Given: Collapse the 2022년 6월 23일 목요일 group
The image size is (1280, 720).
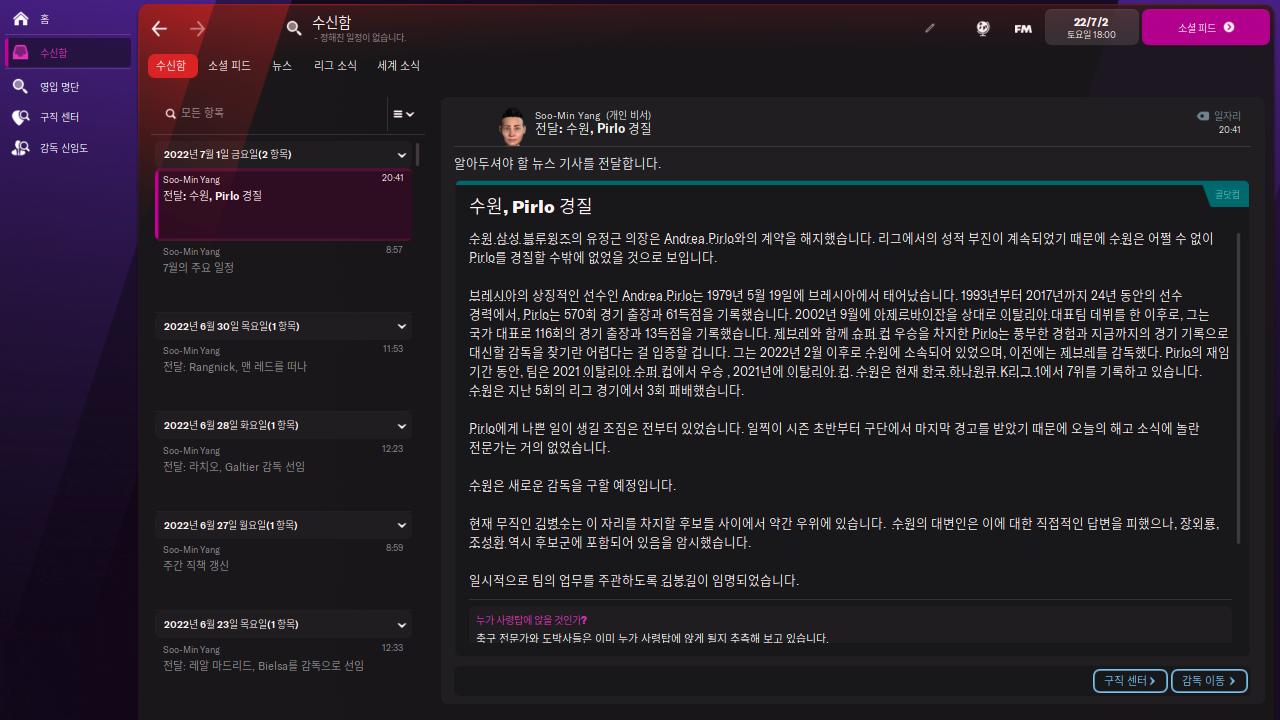Looking at the screenshot, I should 402,625.
